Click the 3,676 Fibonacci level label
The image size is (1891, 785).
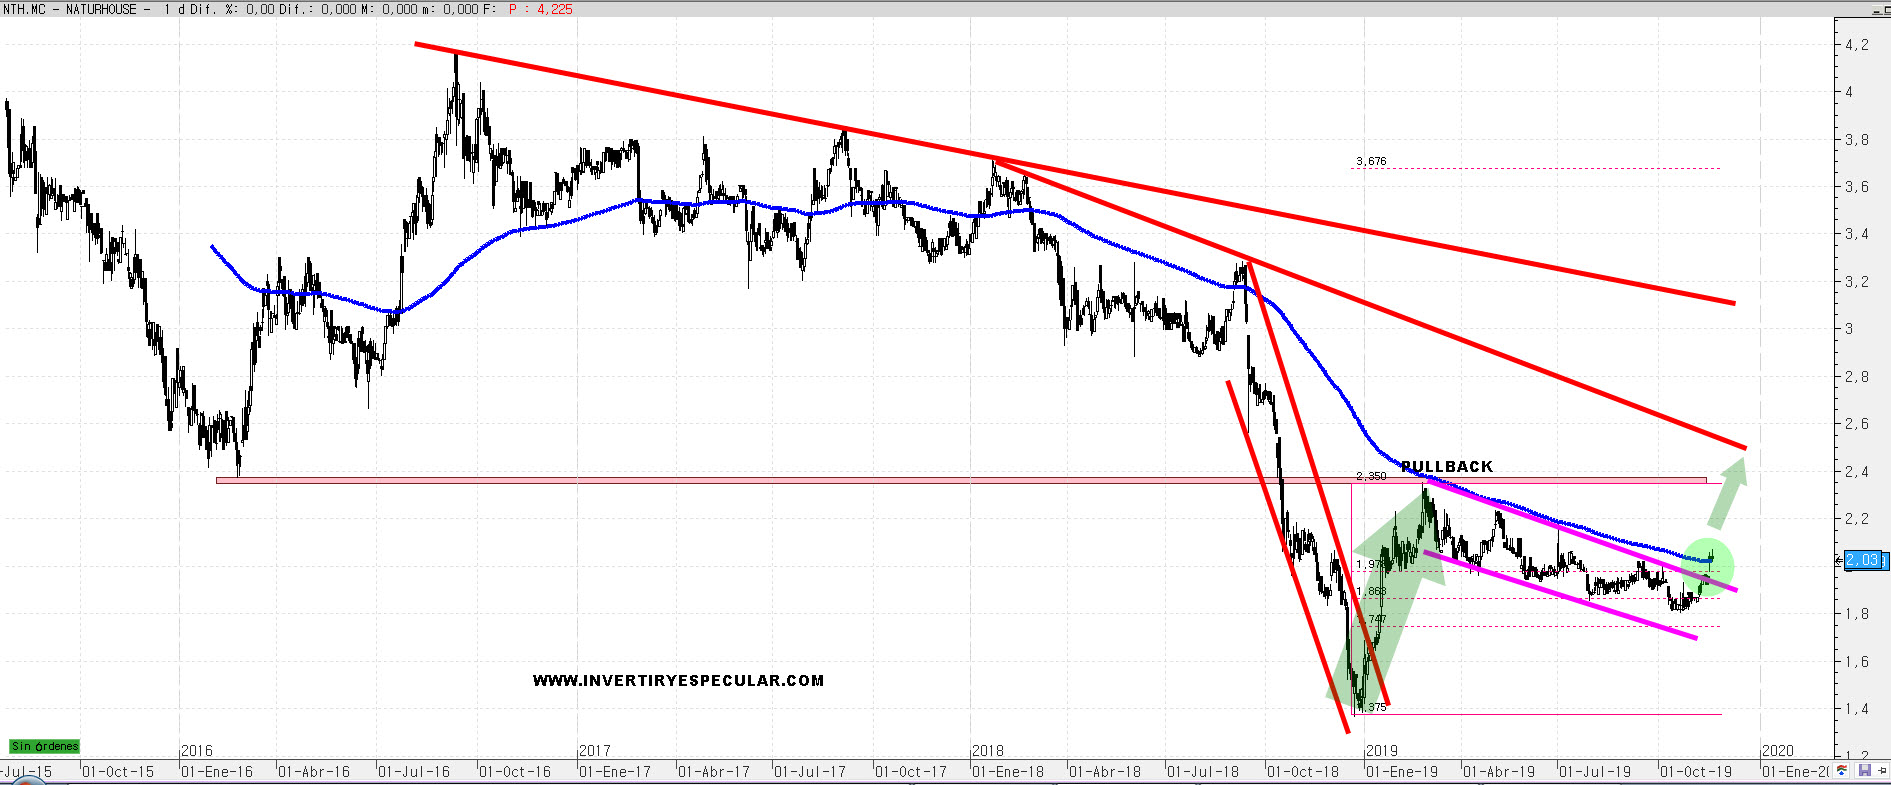coord(1371,161)
